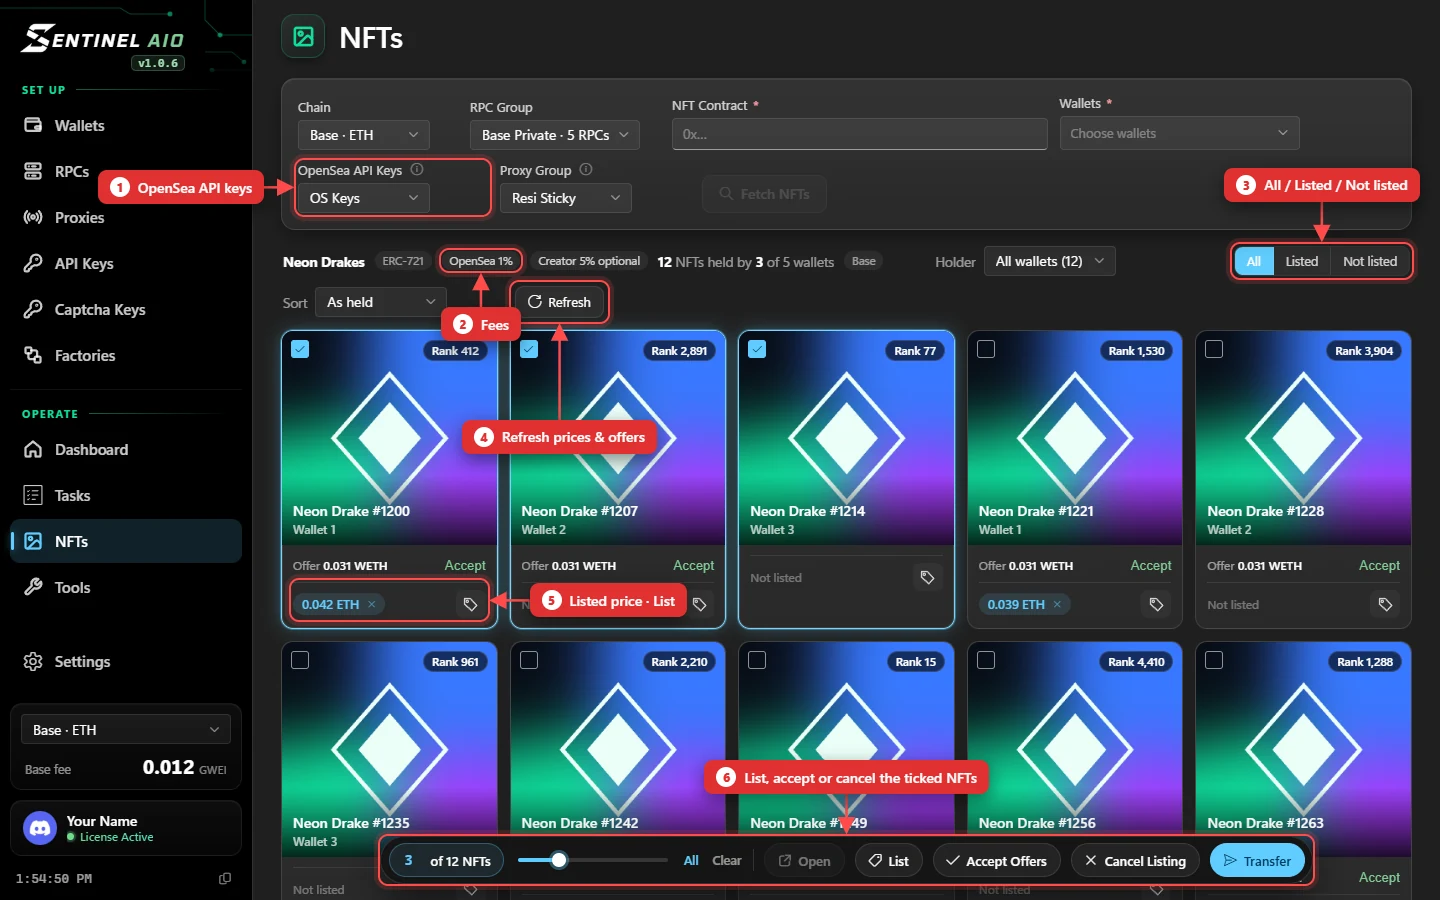Cancel the 0.039 ETH listing via its x
This screenshot has width=1440, height=900.
pos(1057,604)
